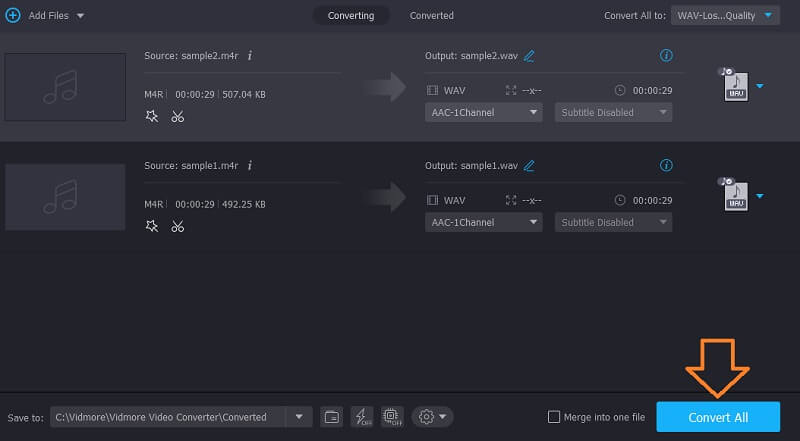Open Subtitle Disabled dropdown for sample1
This screenshot has height=441, width=800.
pyautogui.click(x=613, y=223)
